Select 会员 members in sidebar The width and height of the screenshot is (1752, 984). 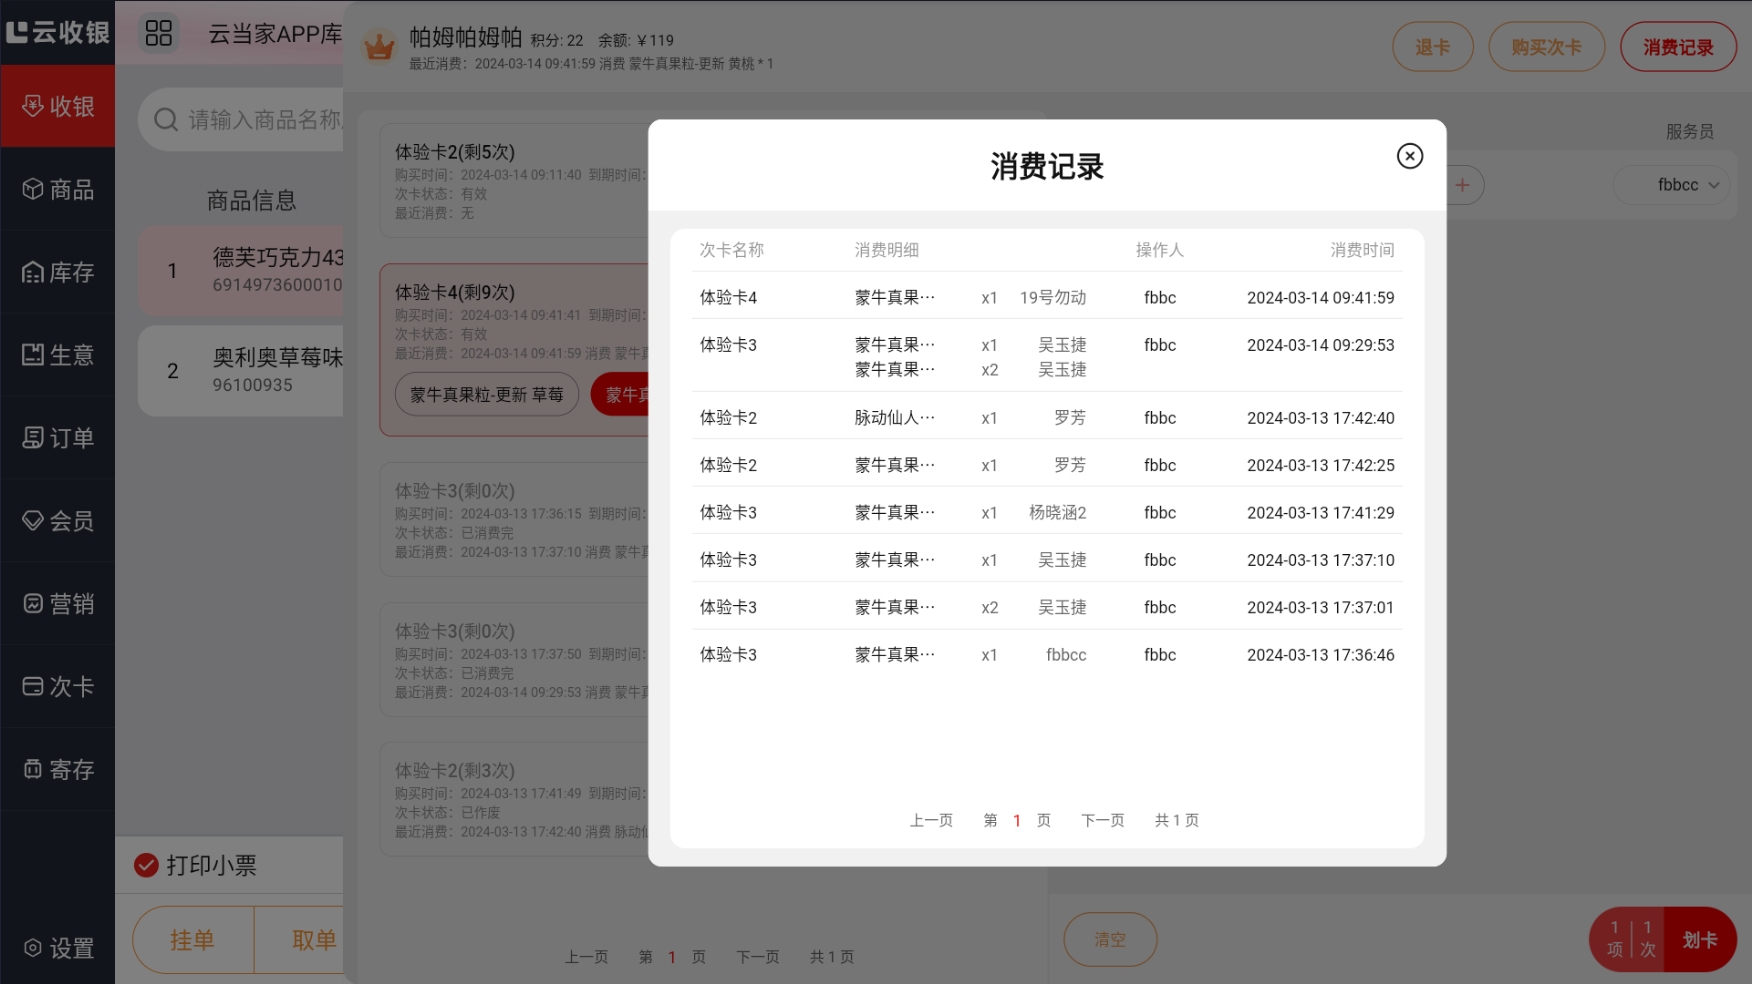tap(58, 521)
